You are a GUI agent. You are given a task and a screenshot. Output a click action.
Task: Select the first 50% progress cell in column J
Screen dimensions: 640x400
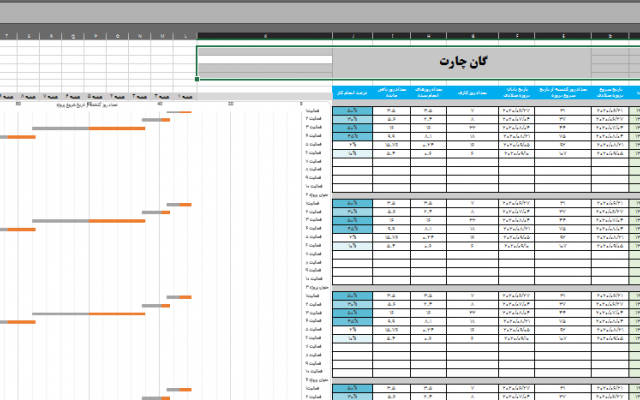point(351,111)
